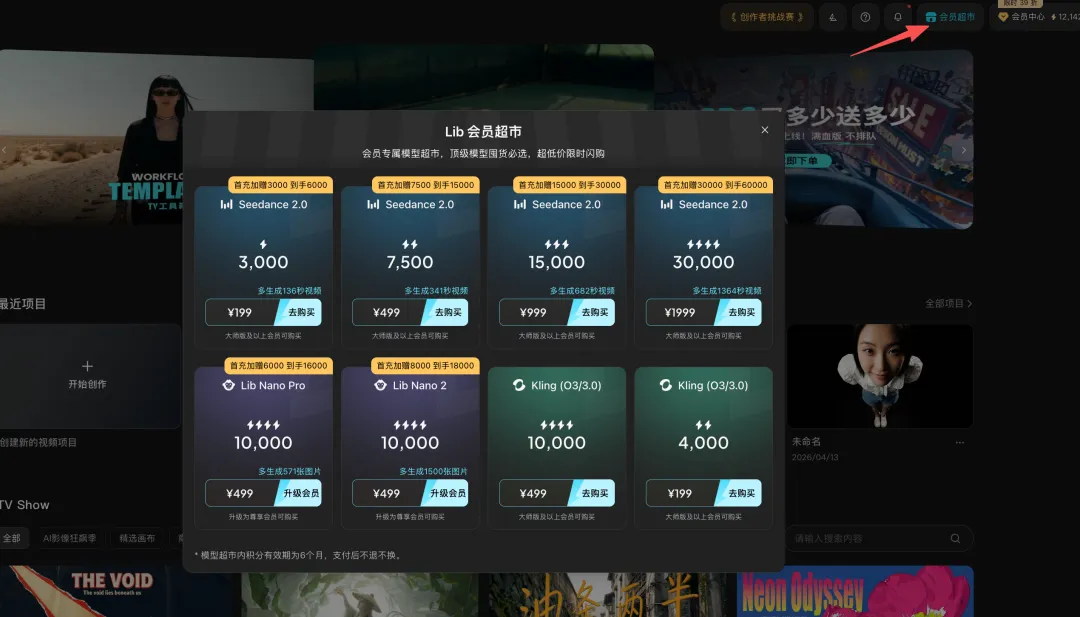Open the Neon Odyssey poster thumbnail
Screen dimensions: 1080x617
855,591
